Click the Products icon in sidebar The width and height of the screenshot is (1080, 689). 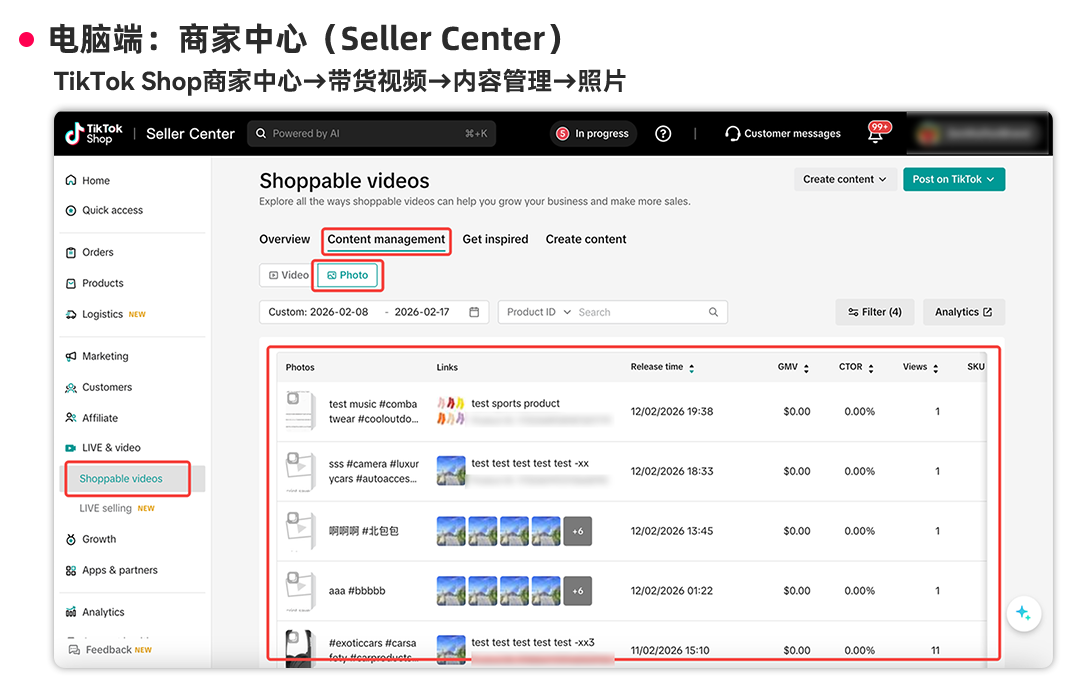coord(70,283)
